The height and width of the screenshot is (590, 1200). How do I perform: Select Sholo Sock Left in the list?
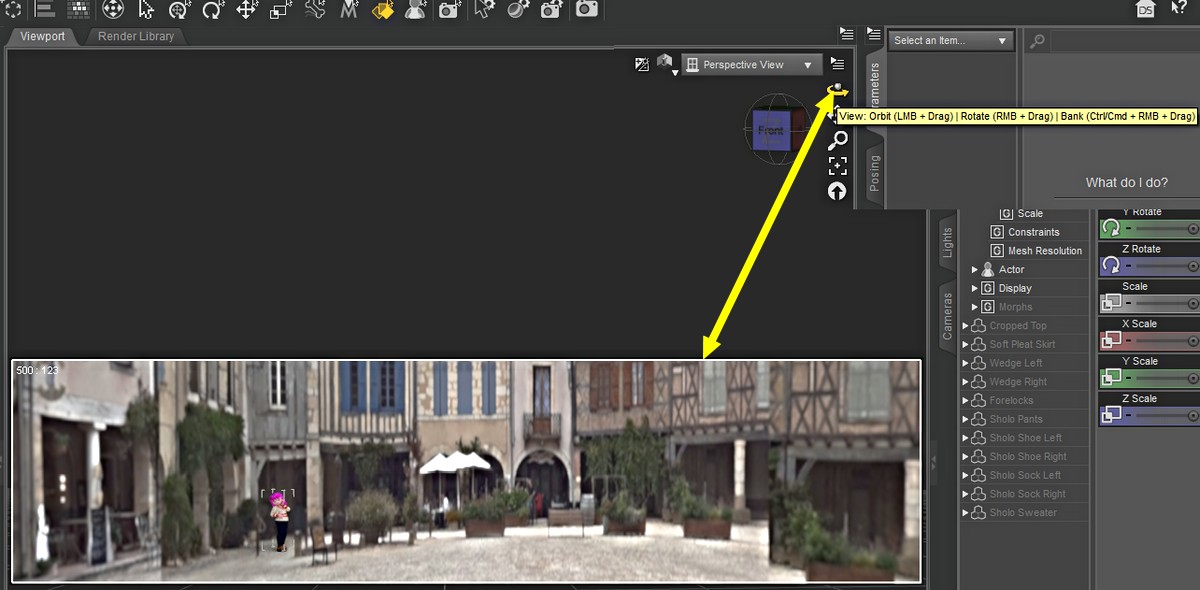[1025, 475]
